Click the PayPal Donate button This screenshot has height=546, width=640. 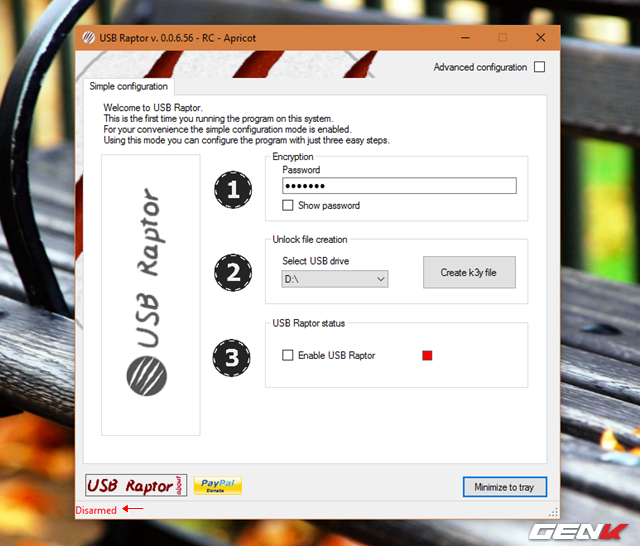pos(218,485)
